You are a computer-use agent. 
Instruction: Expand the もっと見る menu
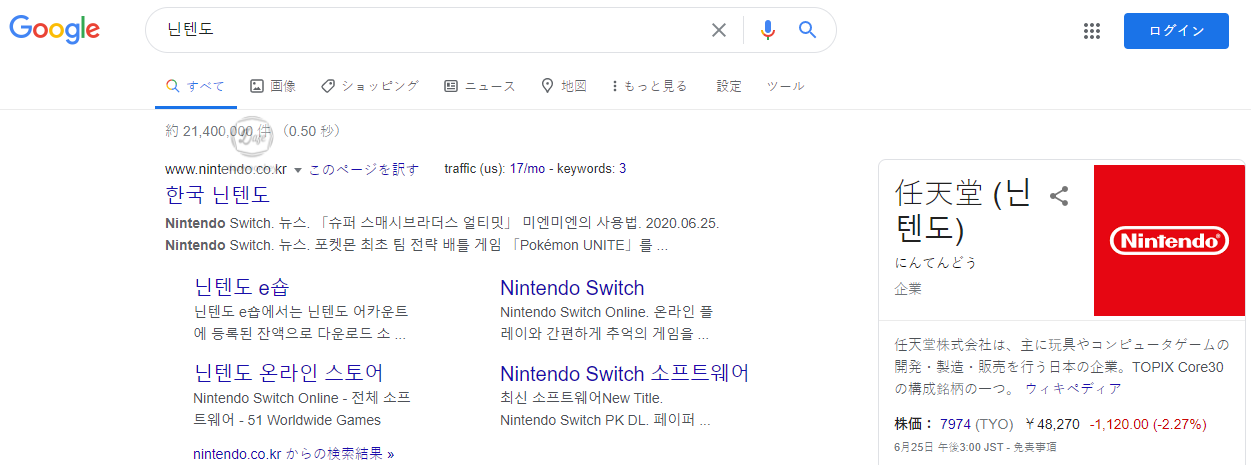point(650,86)
